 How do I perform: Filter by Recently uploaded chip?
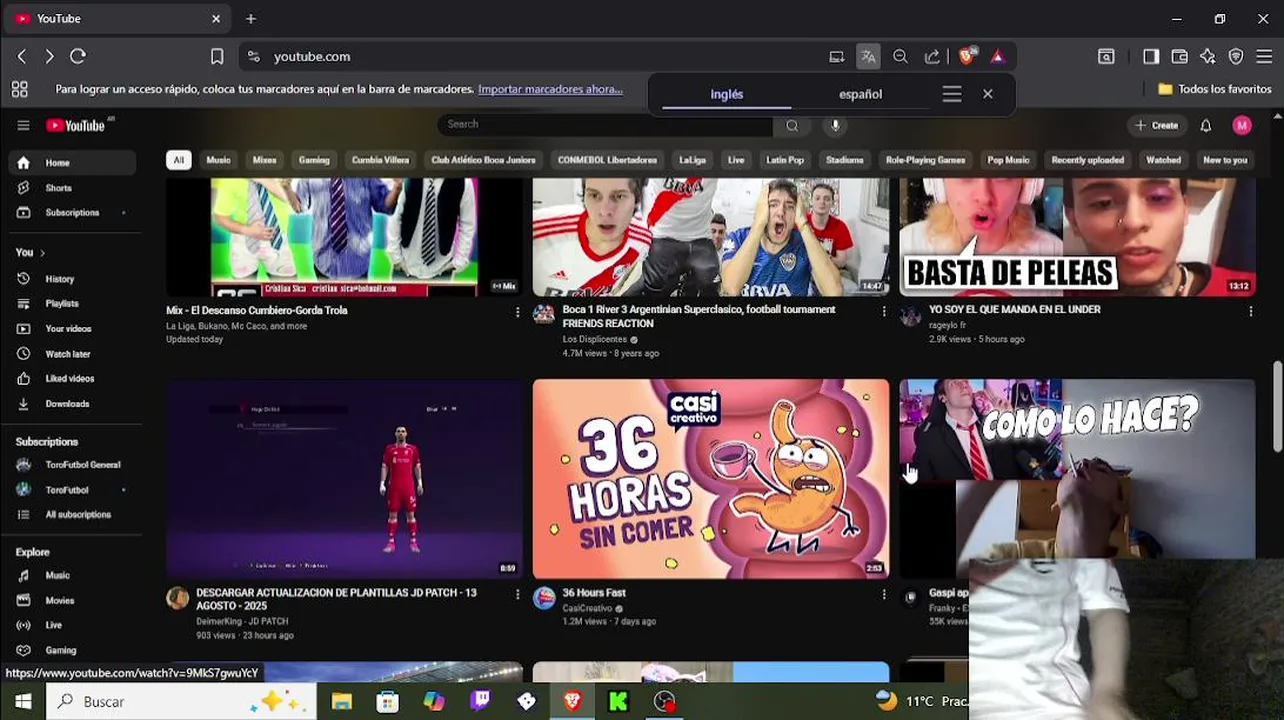(x=1087, y=160)
